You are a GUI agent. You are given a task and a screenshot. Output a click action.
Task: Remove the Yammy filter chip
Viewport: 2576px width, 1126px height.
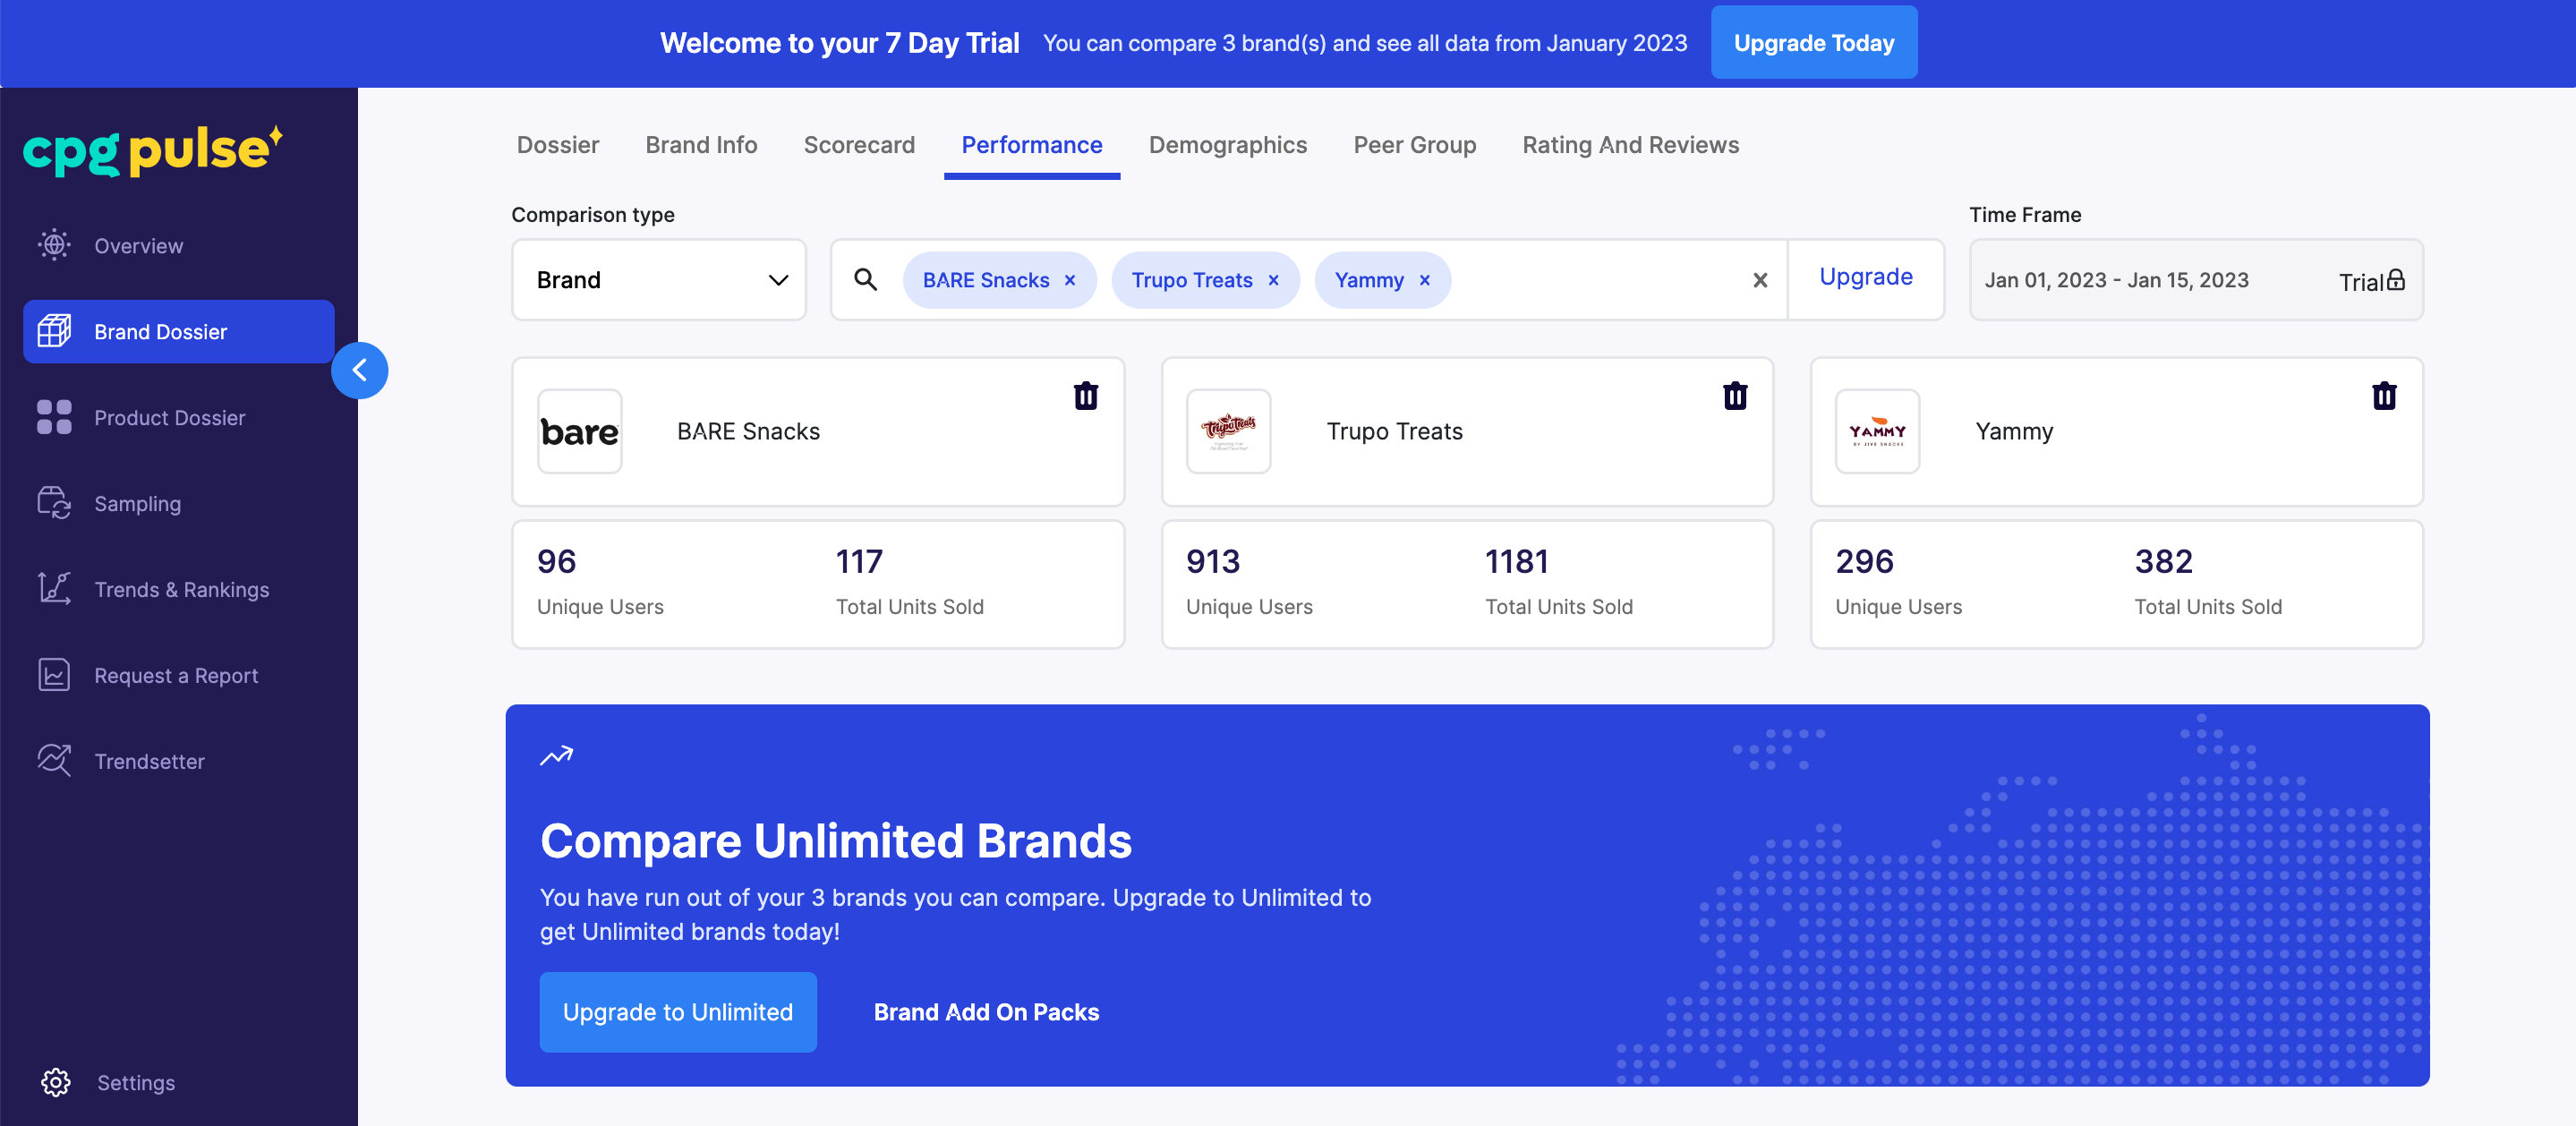(x=1424, y=280)
